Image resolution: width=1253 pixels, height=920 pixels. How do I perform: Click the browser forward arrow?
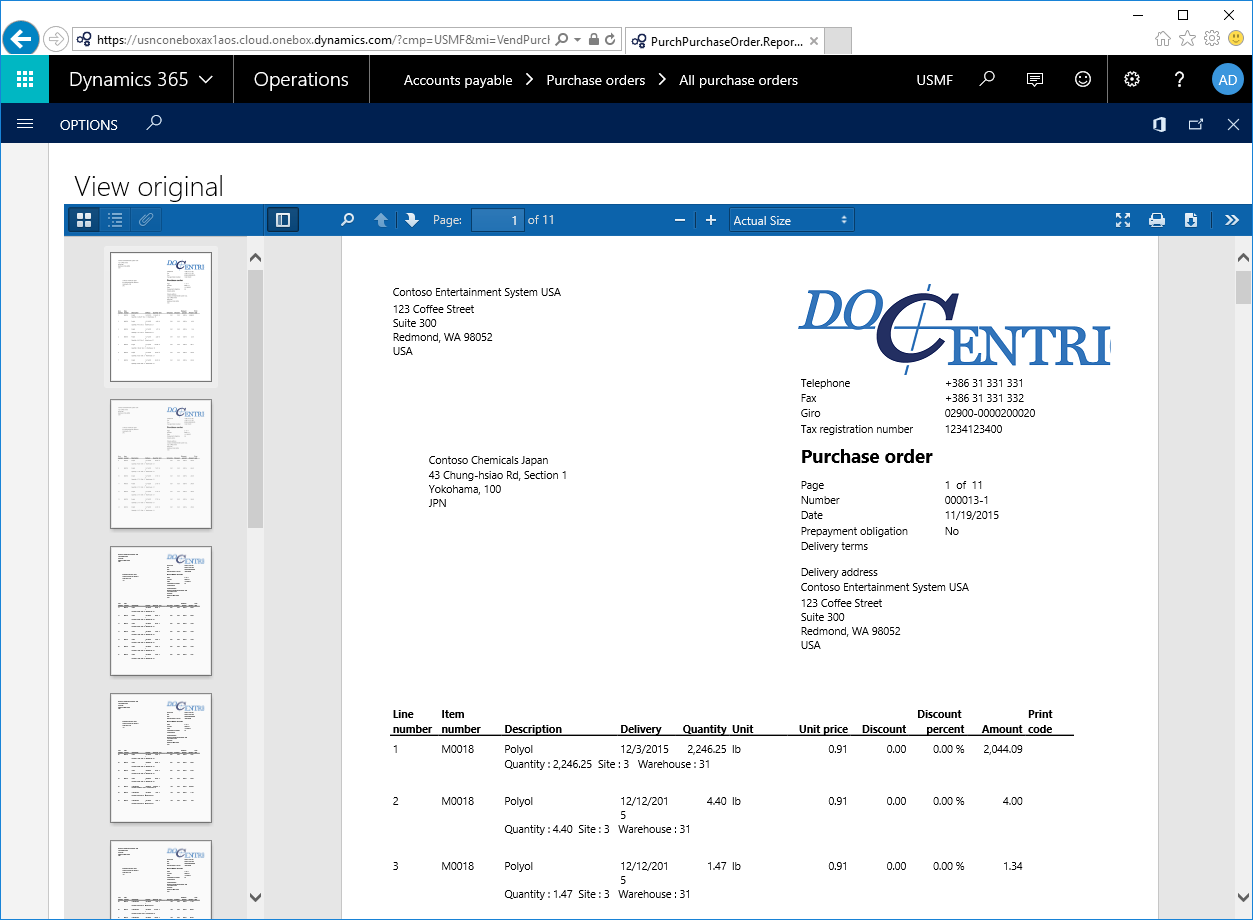pos(56,39)
